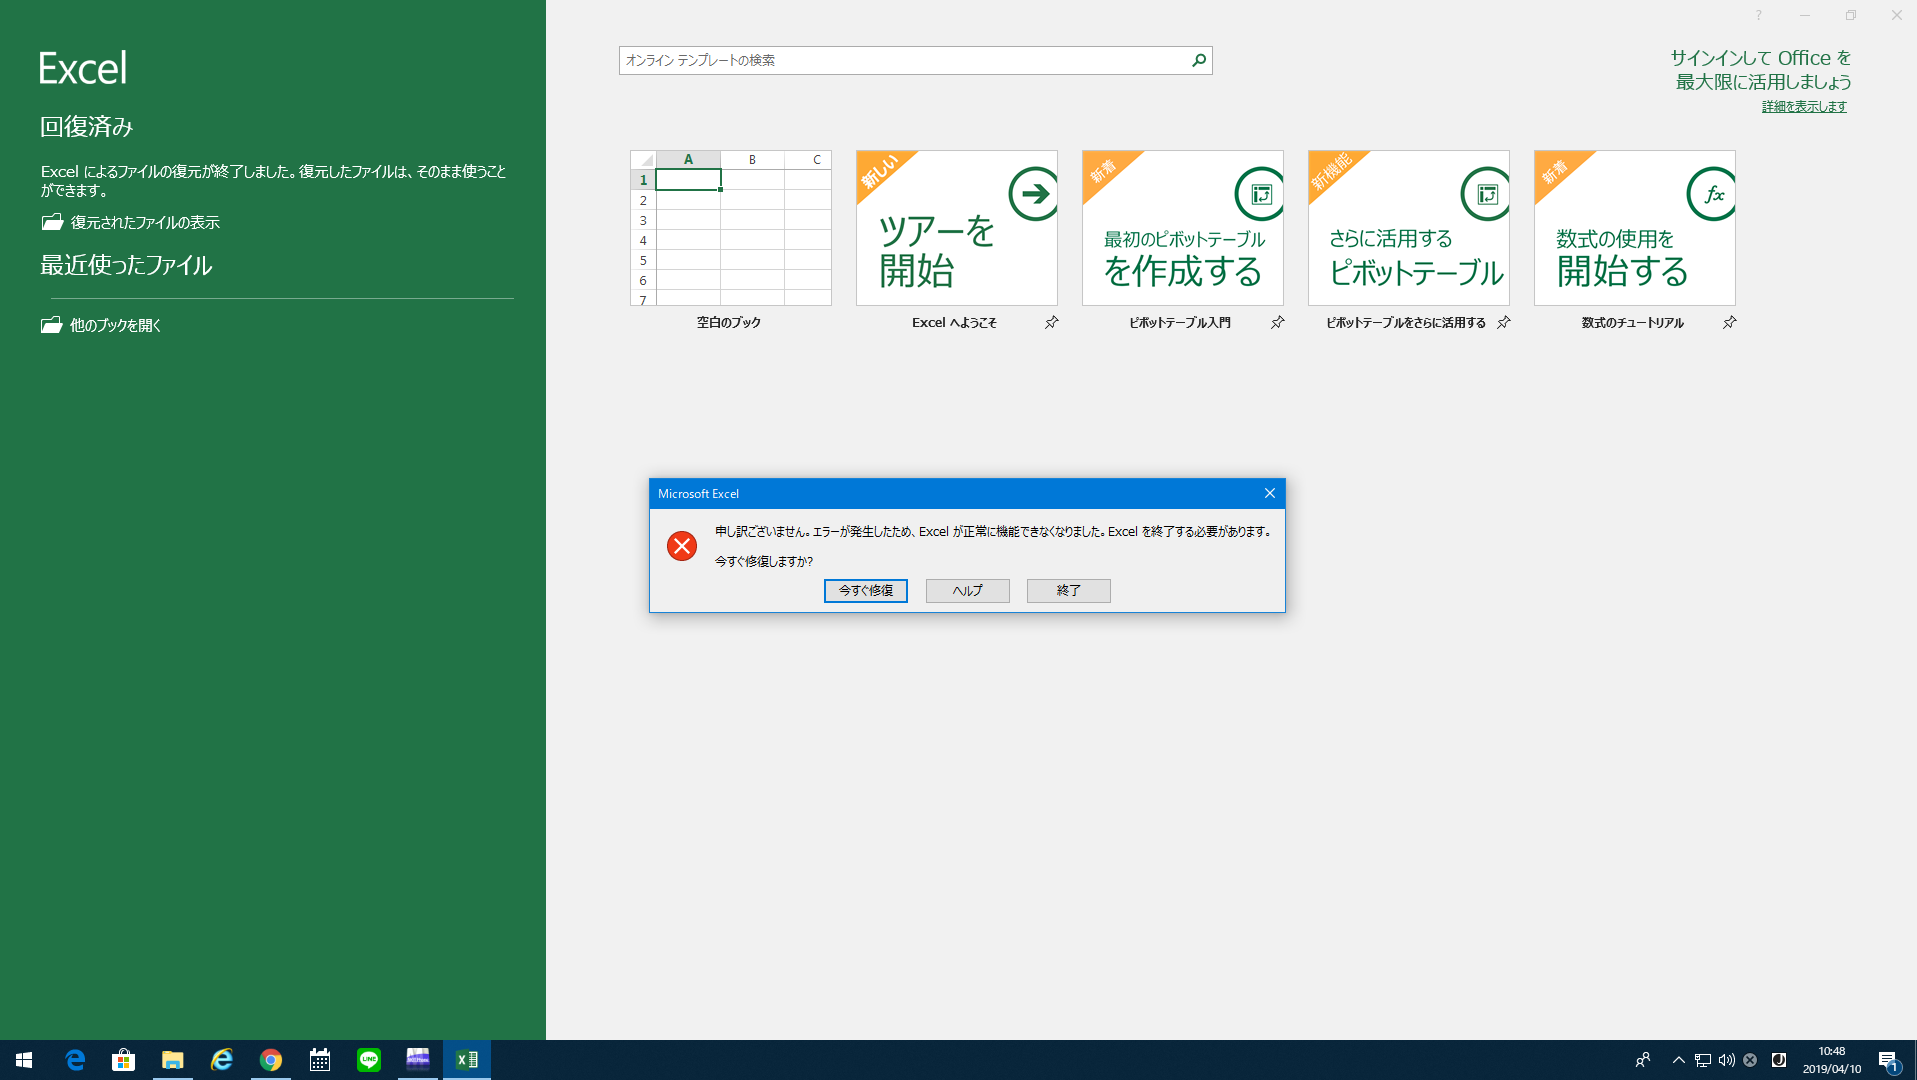Open the People icon in system tray
Image resolution: width=1917 pixels, height=1080 pixels.
click(x=1642, y=1060)
